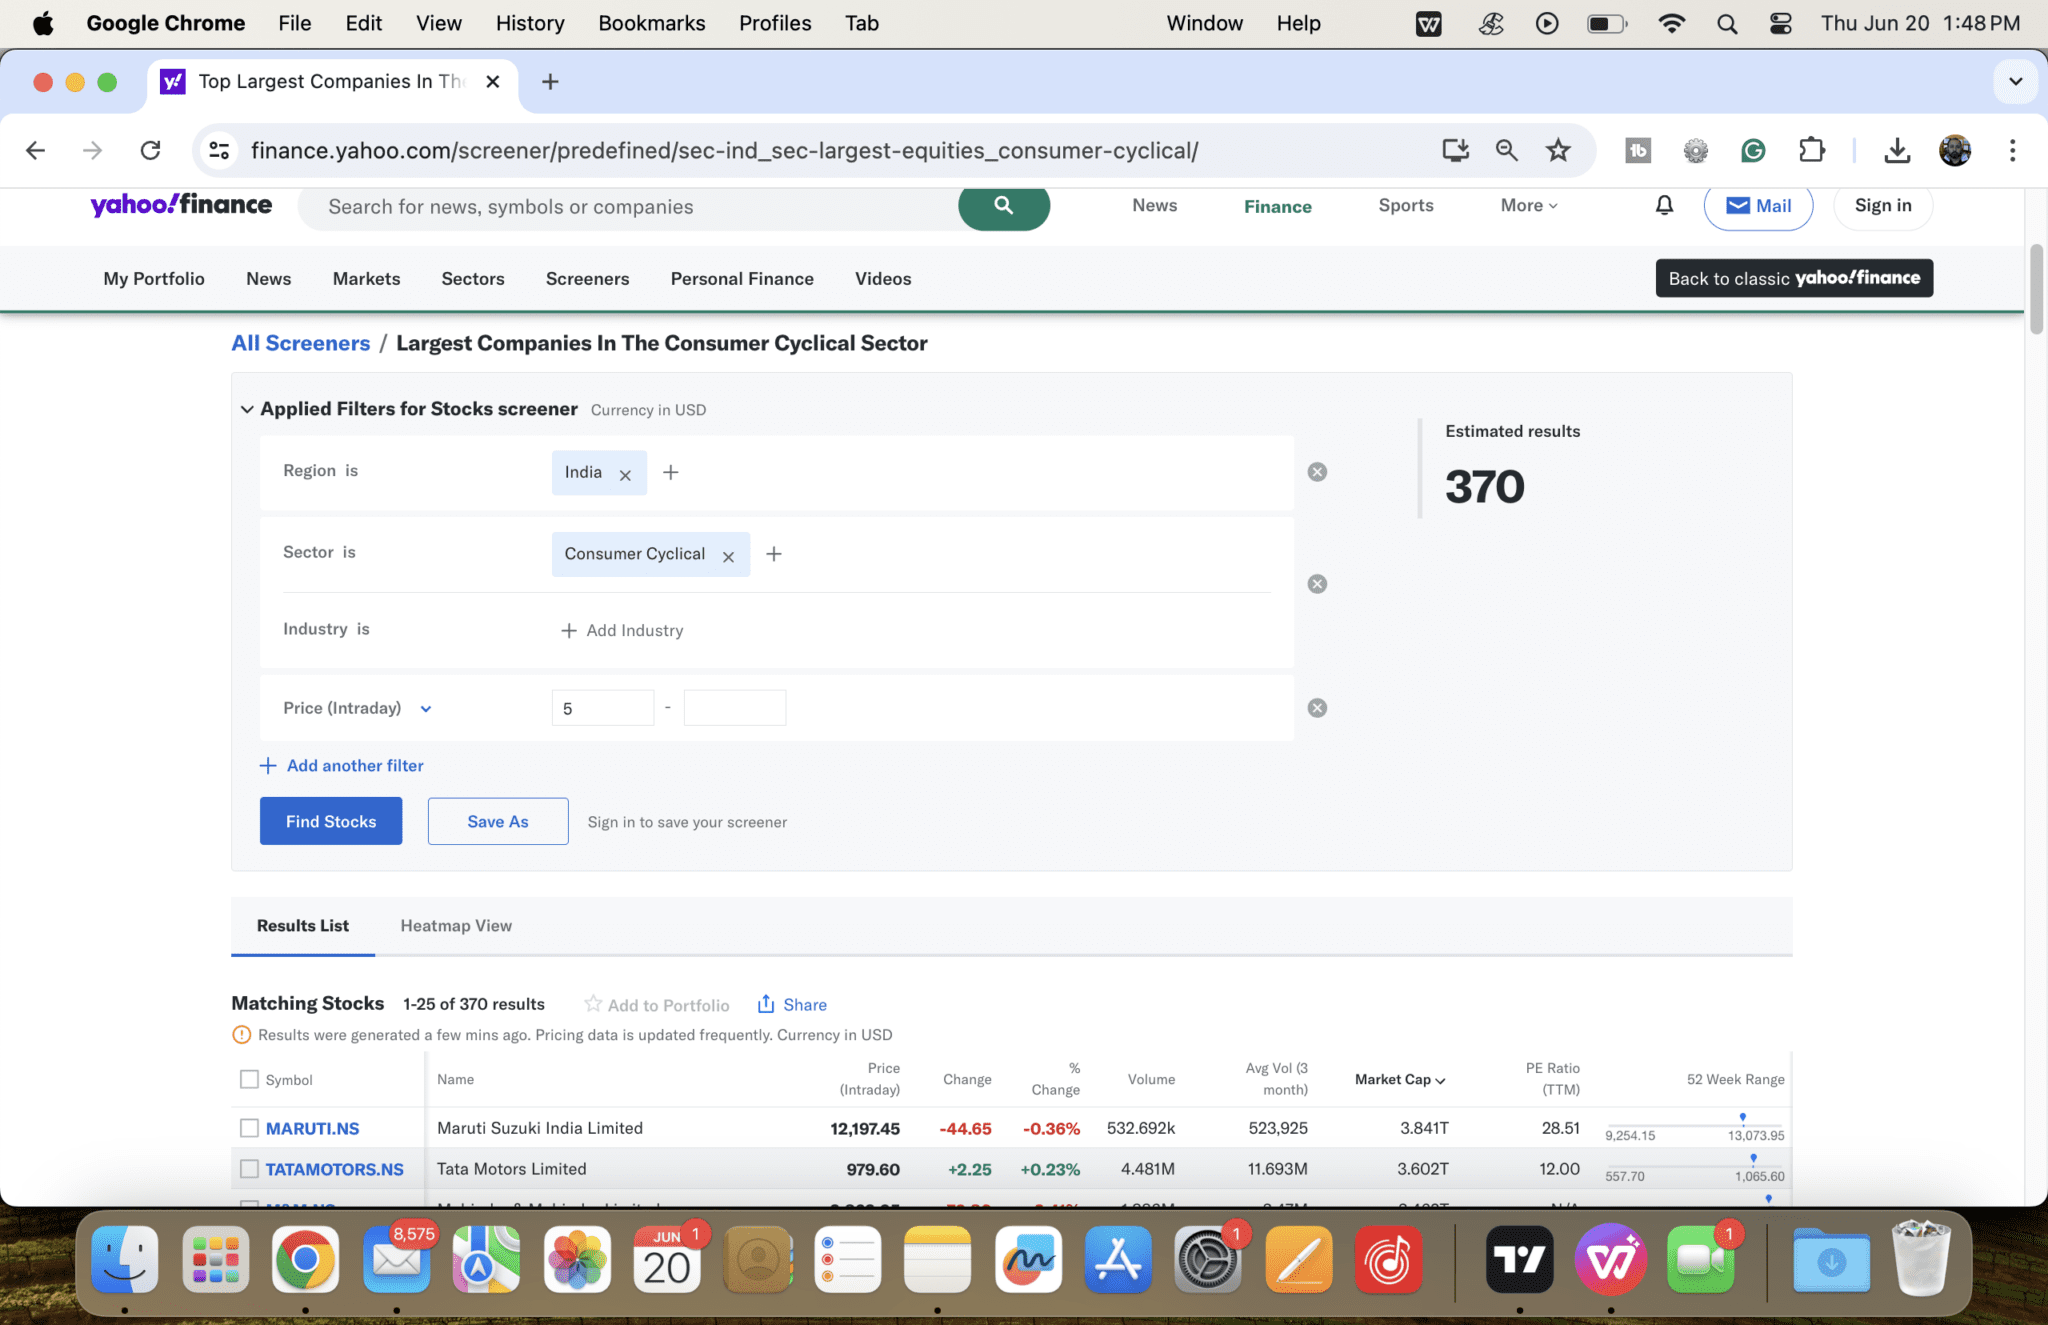
Task: Check the TATAMOTORS.NS row checkbox
Action: [249, 1169]
